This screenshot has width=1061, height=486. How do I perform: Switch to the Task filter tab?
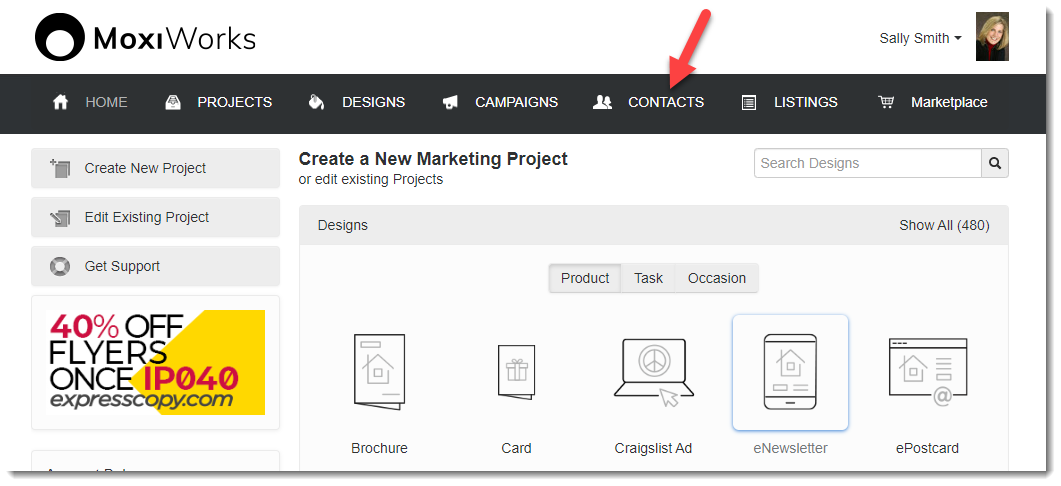click(x=648, y=278)
